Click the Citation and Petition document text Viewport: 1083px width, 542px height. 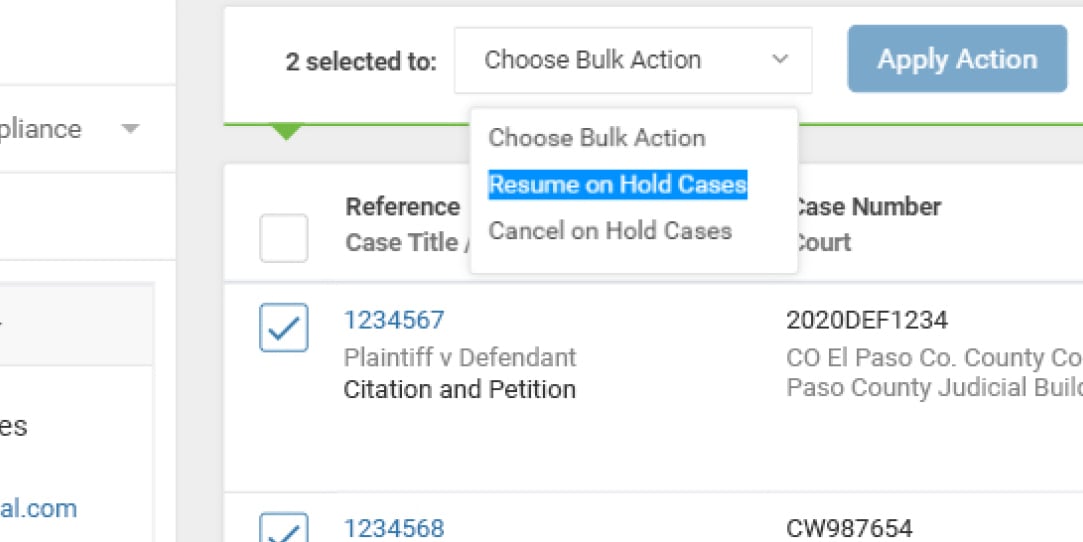click(x=459, y=389)
